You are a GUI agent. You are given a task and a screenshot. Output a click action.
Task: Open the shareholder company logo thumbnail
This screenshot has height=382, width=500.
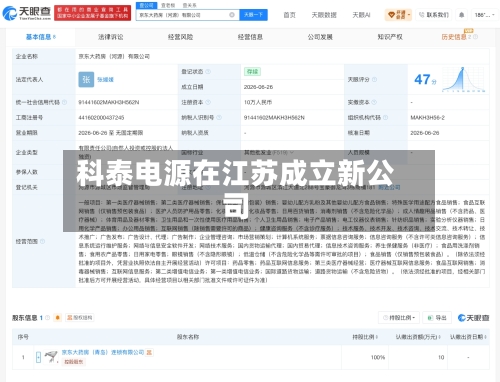coord(51,357)
